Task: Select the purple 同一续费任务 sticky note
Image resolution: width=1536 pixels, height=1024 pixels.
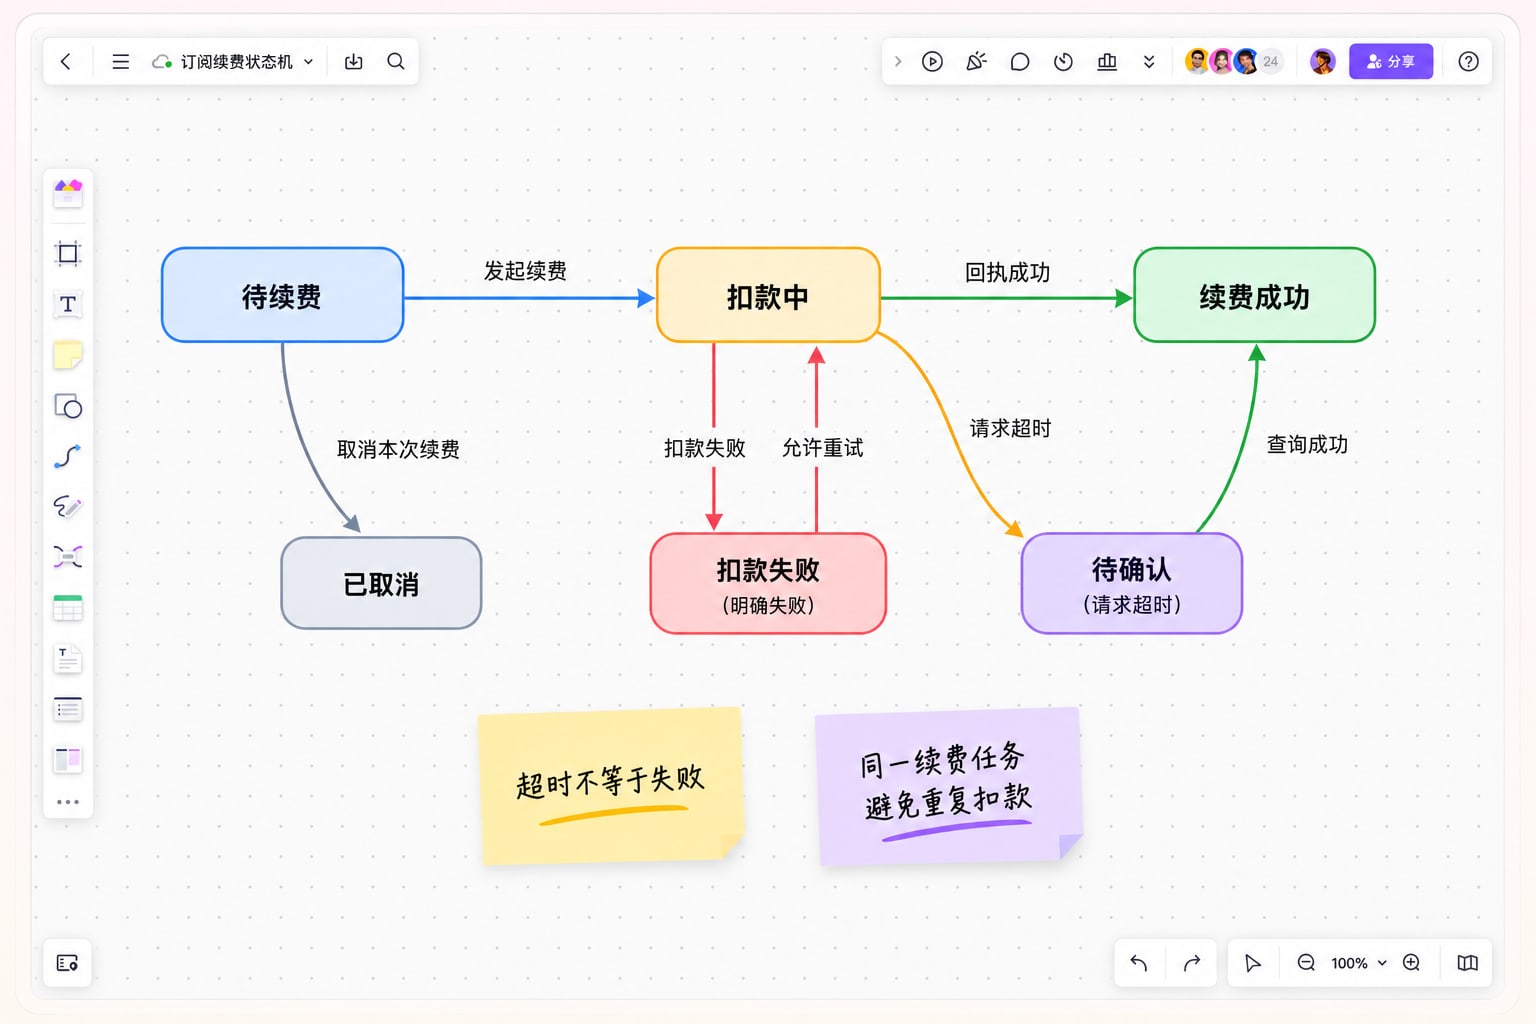Action: click(x=948, y=786)
